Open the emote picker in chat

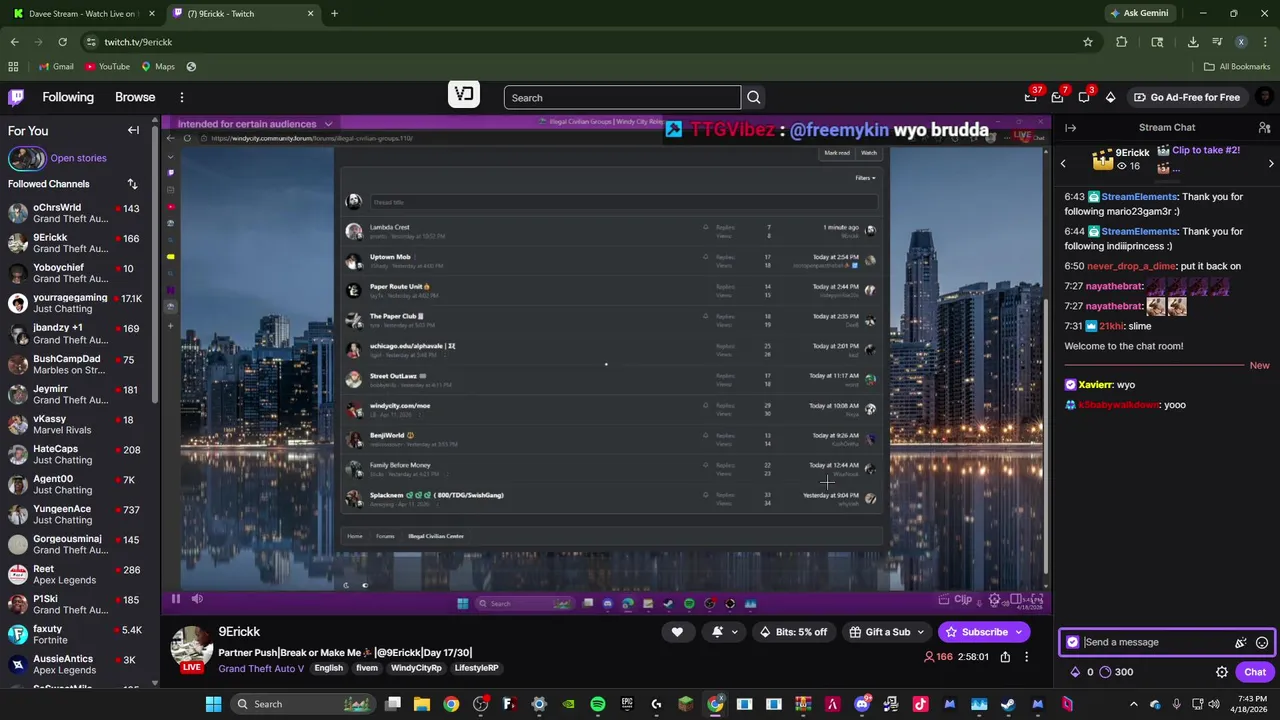click(x=1262, y=642)
